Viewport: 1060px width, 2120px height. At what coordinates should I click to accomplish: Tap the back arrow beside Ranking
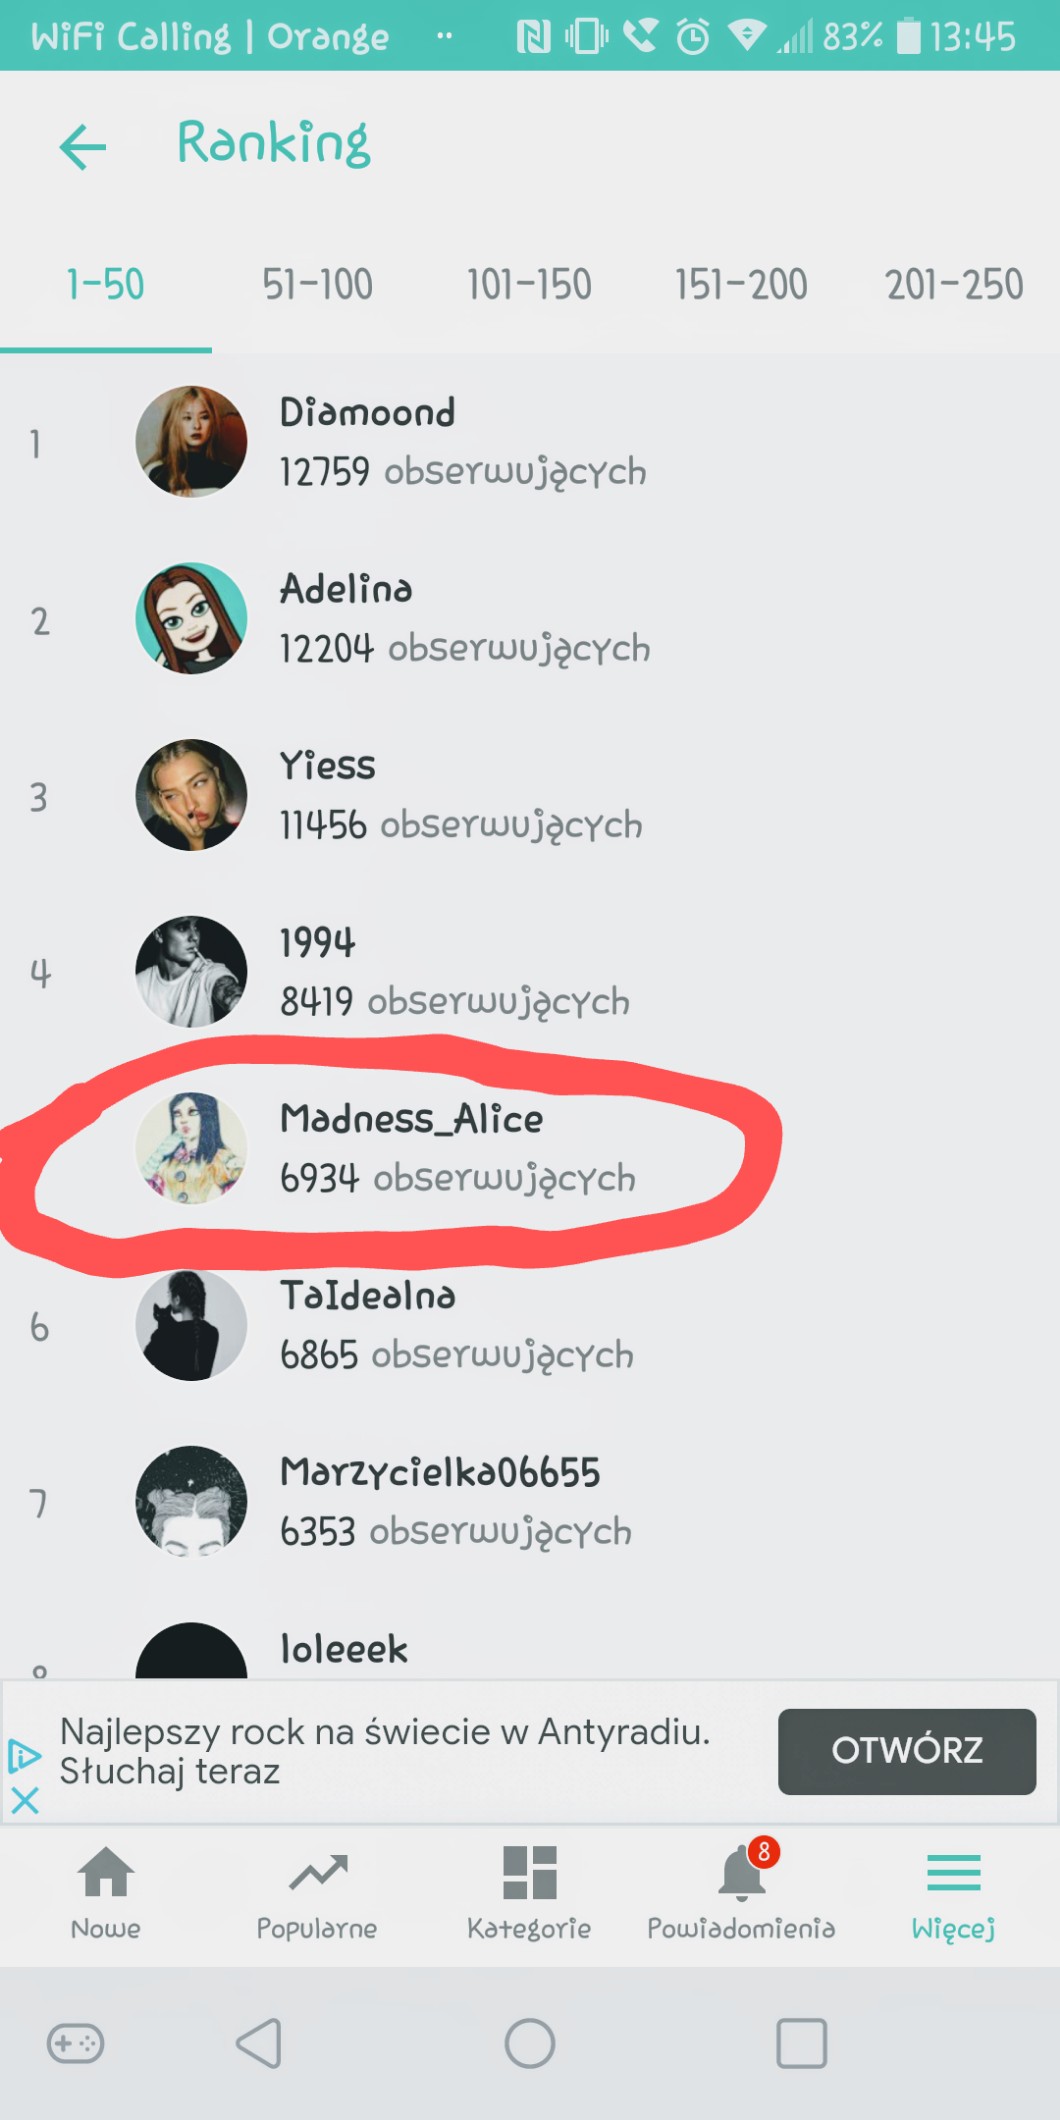[83, 147]
